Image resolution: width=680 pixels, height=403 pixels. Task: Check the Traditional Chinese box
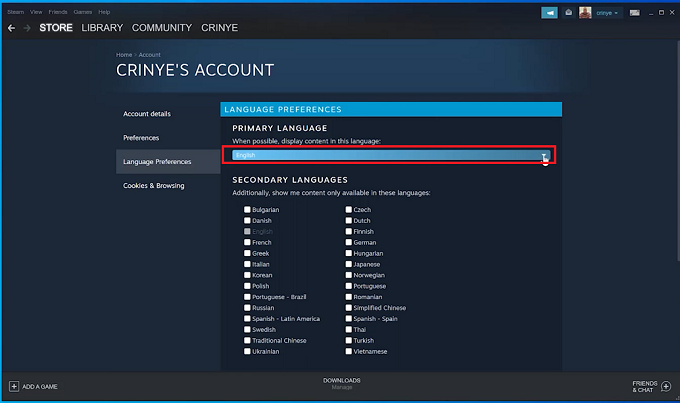(247, 340)
